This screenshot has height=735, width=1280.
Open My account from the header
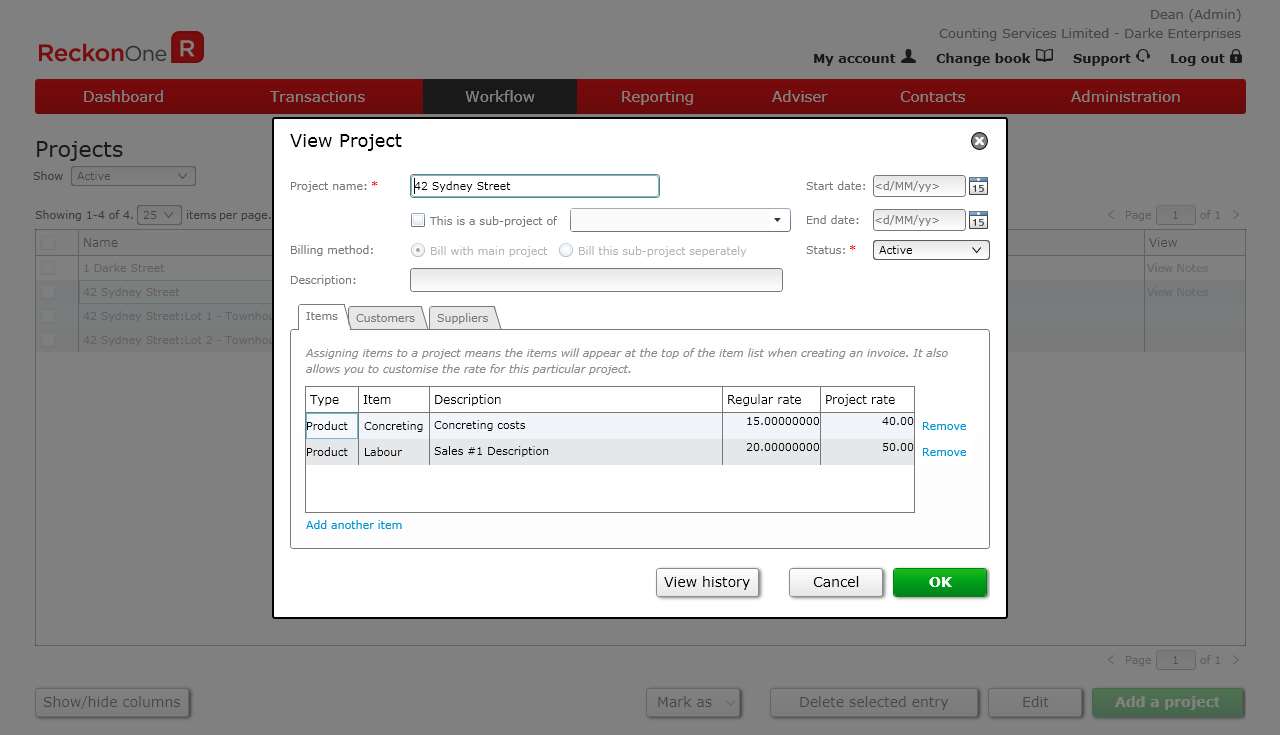856,58
